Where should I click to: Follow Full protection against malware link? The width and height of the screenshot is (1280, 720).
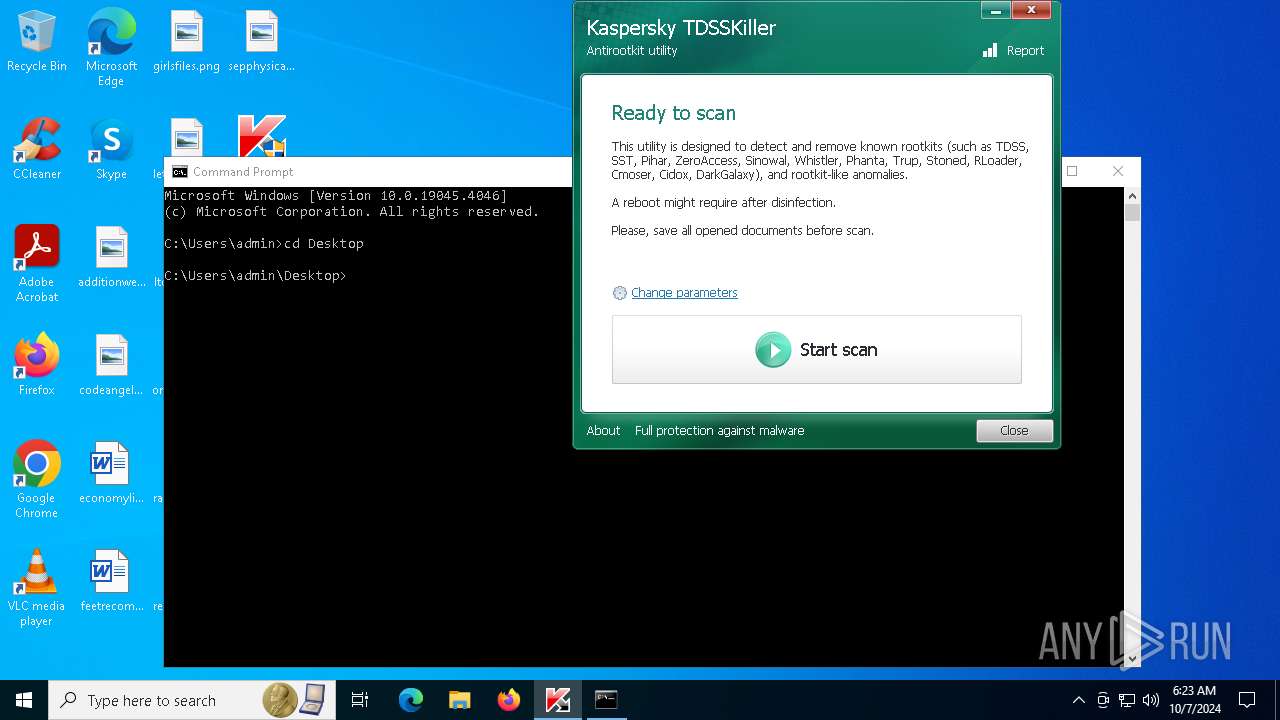click(719, 431)
